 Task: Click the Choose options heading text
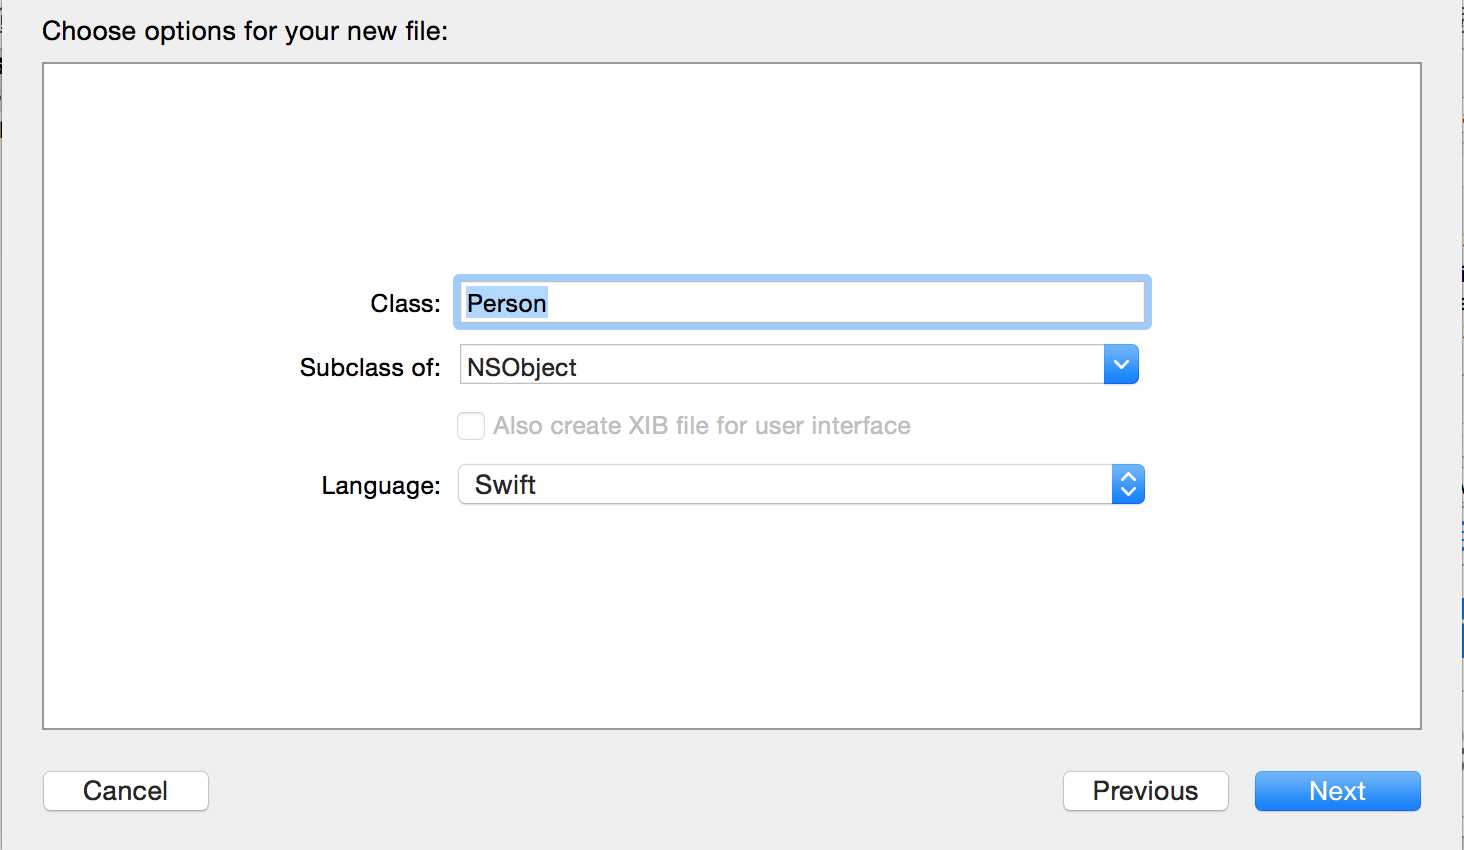coord(245,31)
